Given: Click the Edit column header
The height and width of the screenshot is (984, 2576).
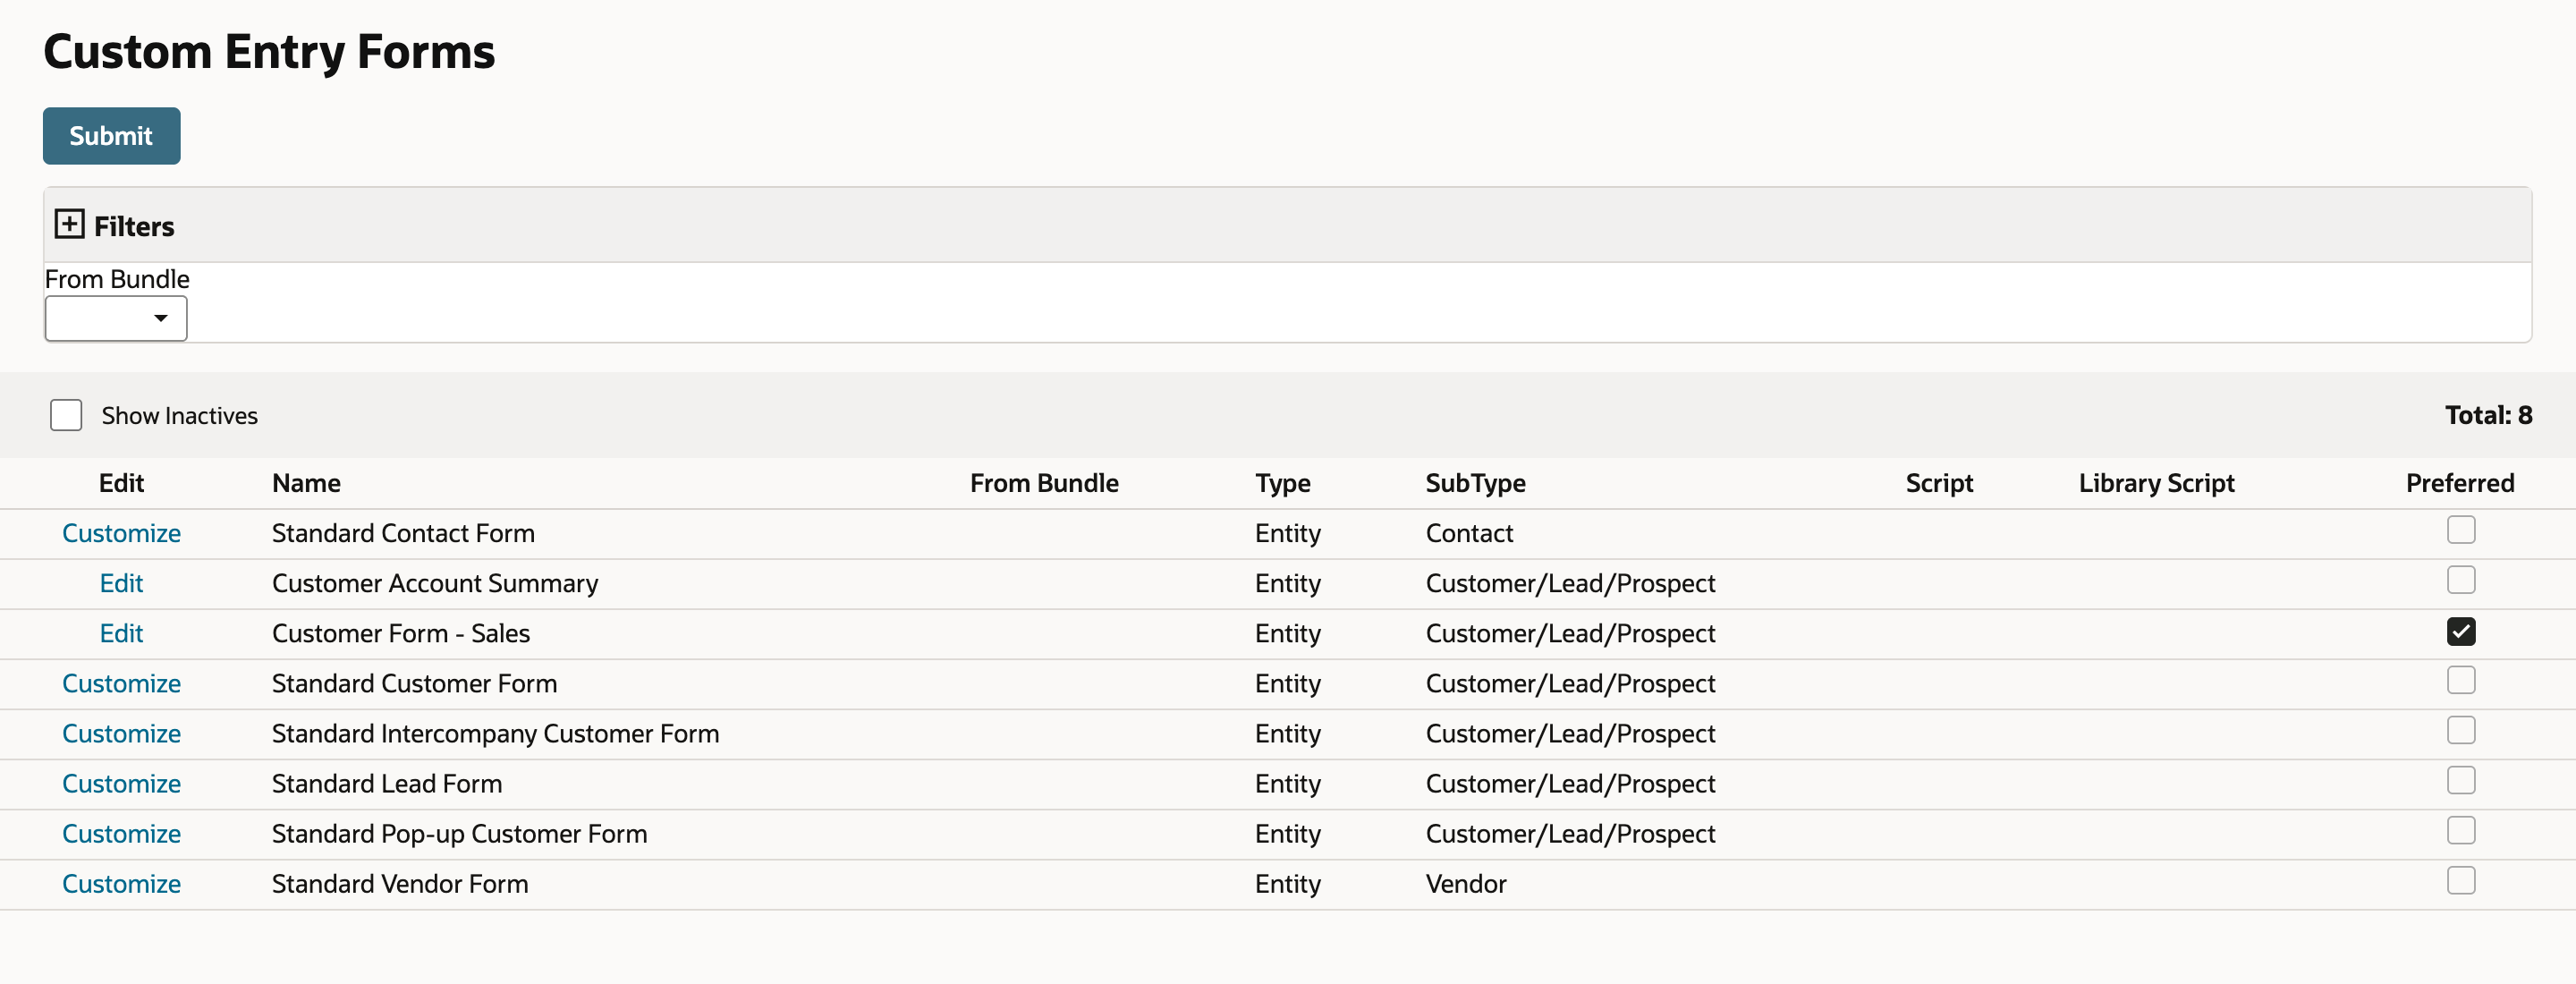Looking at the screenshot, I should coord(121,483).
